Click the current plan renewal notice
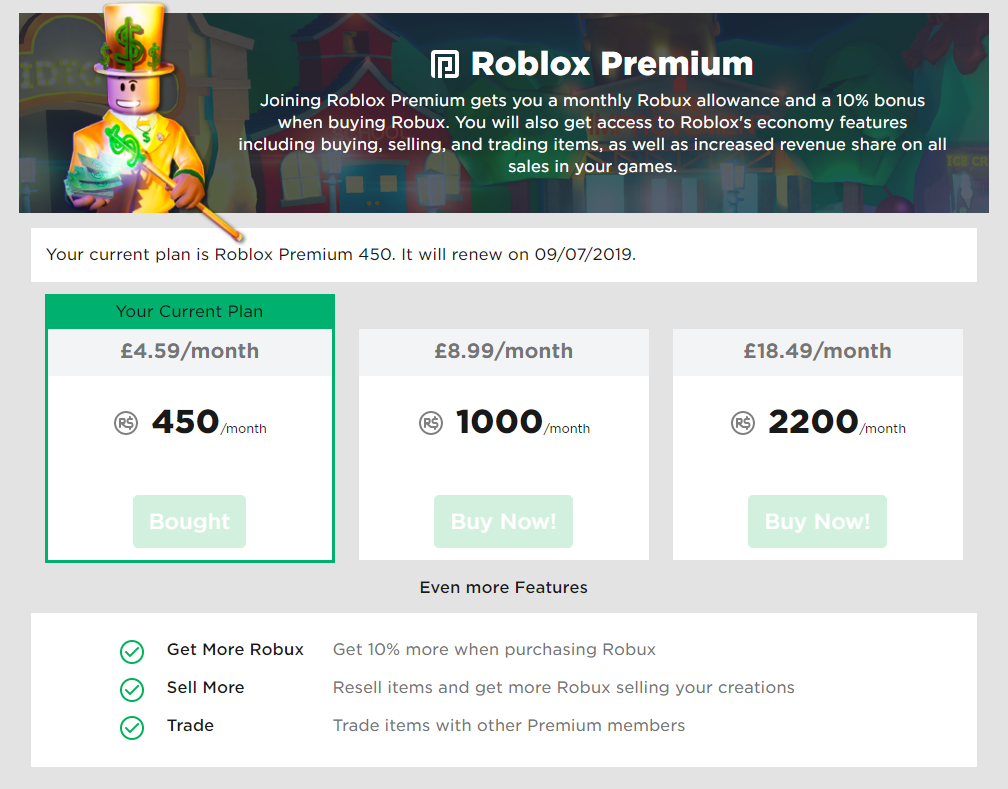The width and height of the screenshot is (1008, 789). (341, 255)
